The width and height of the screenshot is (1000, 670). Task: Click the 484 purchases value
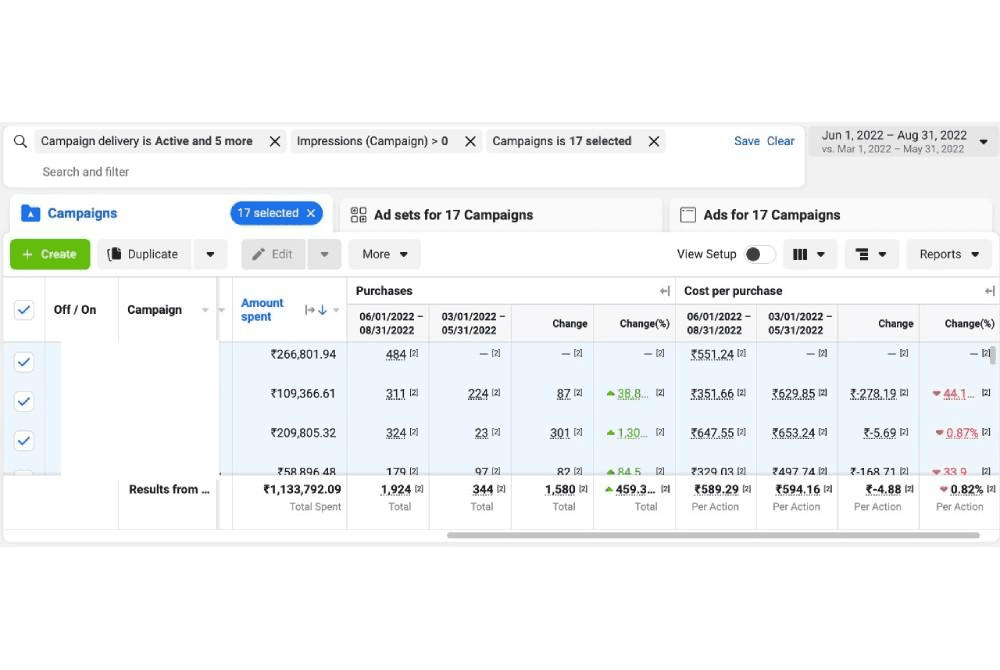[395, 354]
